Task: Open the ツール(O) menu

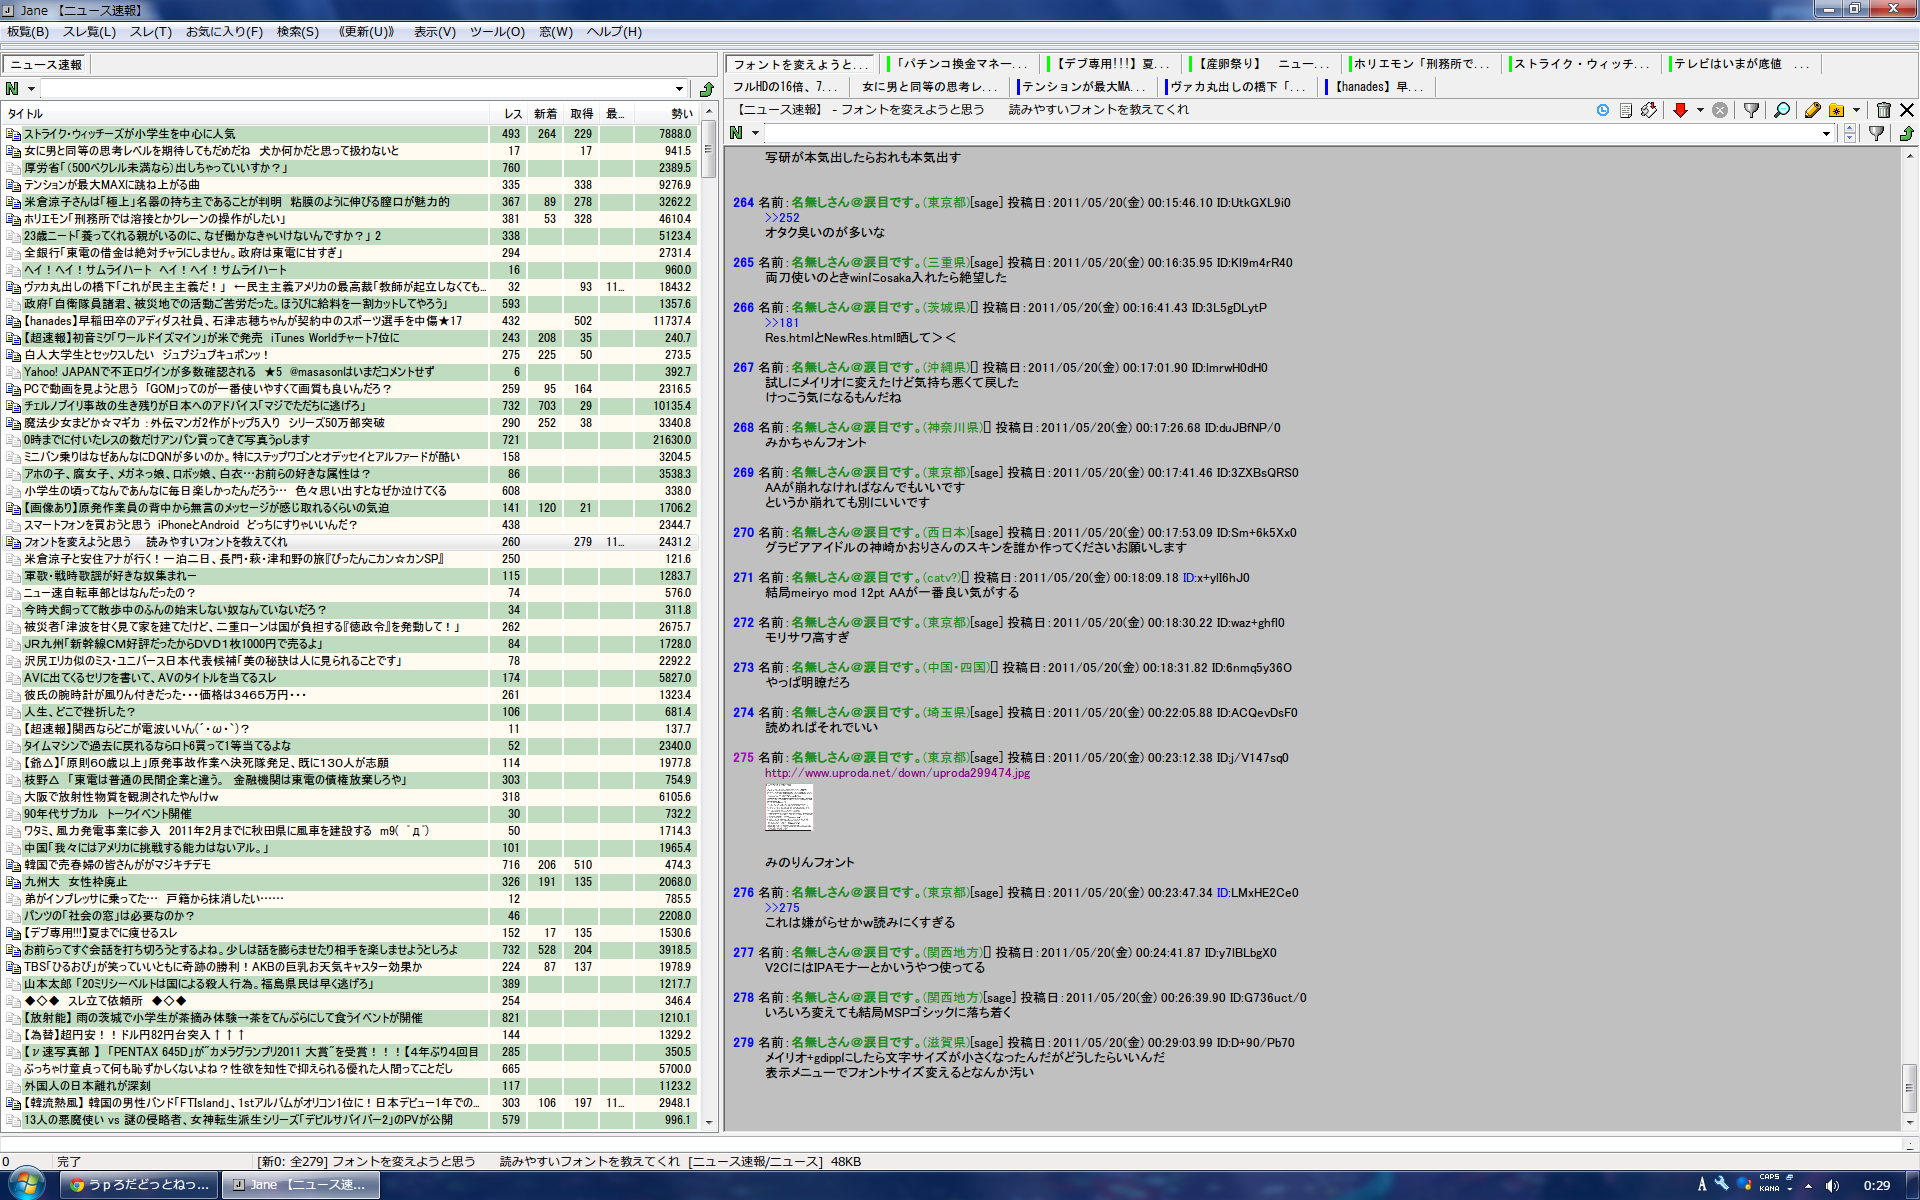Action: tap(497, 32)
